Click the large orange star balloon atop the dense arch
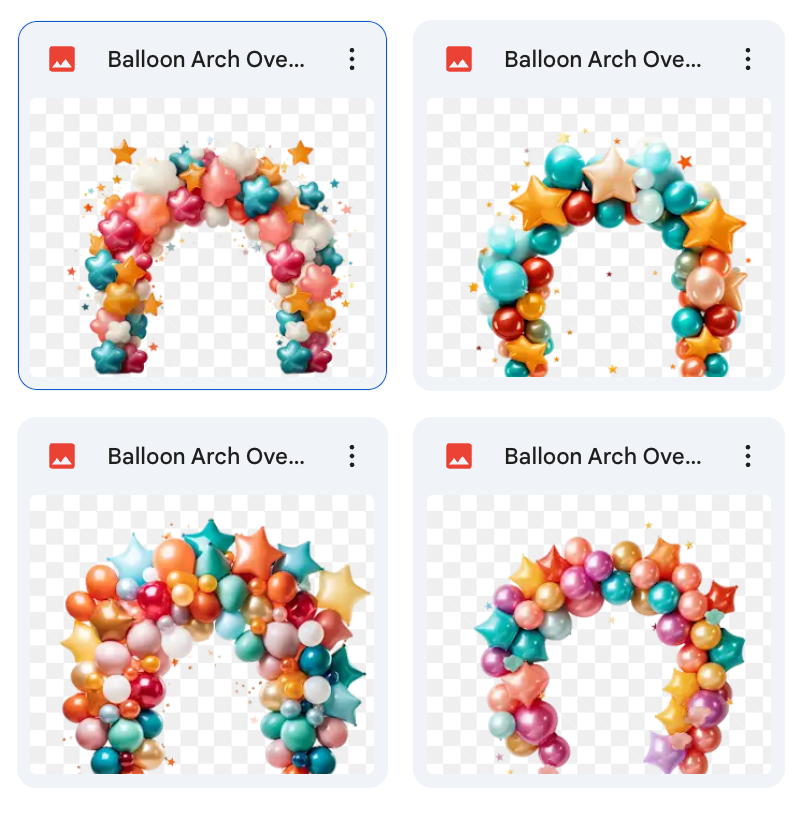 [257, 554]
